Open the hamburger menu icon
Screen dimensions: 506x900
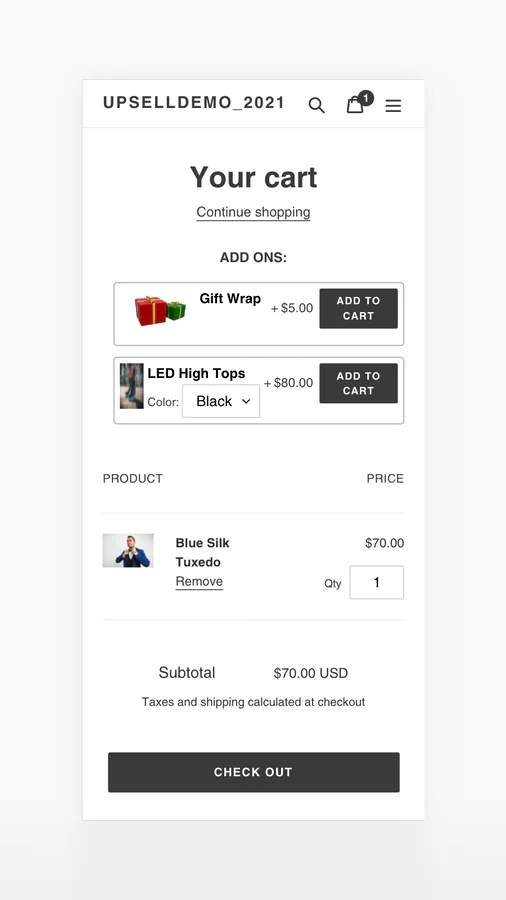tap(393, 106)
